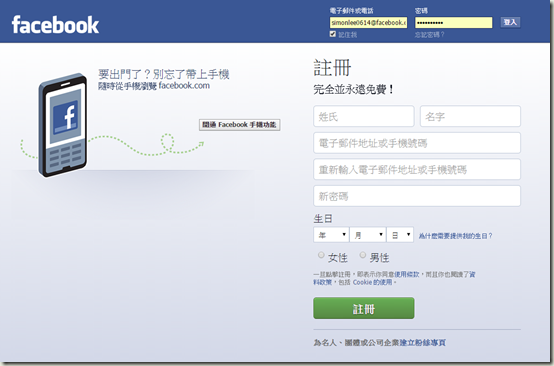Viewport: 554px width, 366px height.
Task: Click the mobile phone illustration
Action: (x=63, y=125)
